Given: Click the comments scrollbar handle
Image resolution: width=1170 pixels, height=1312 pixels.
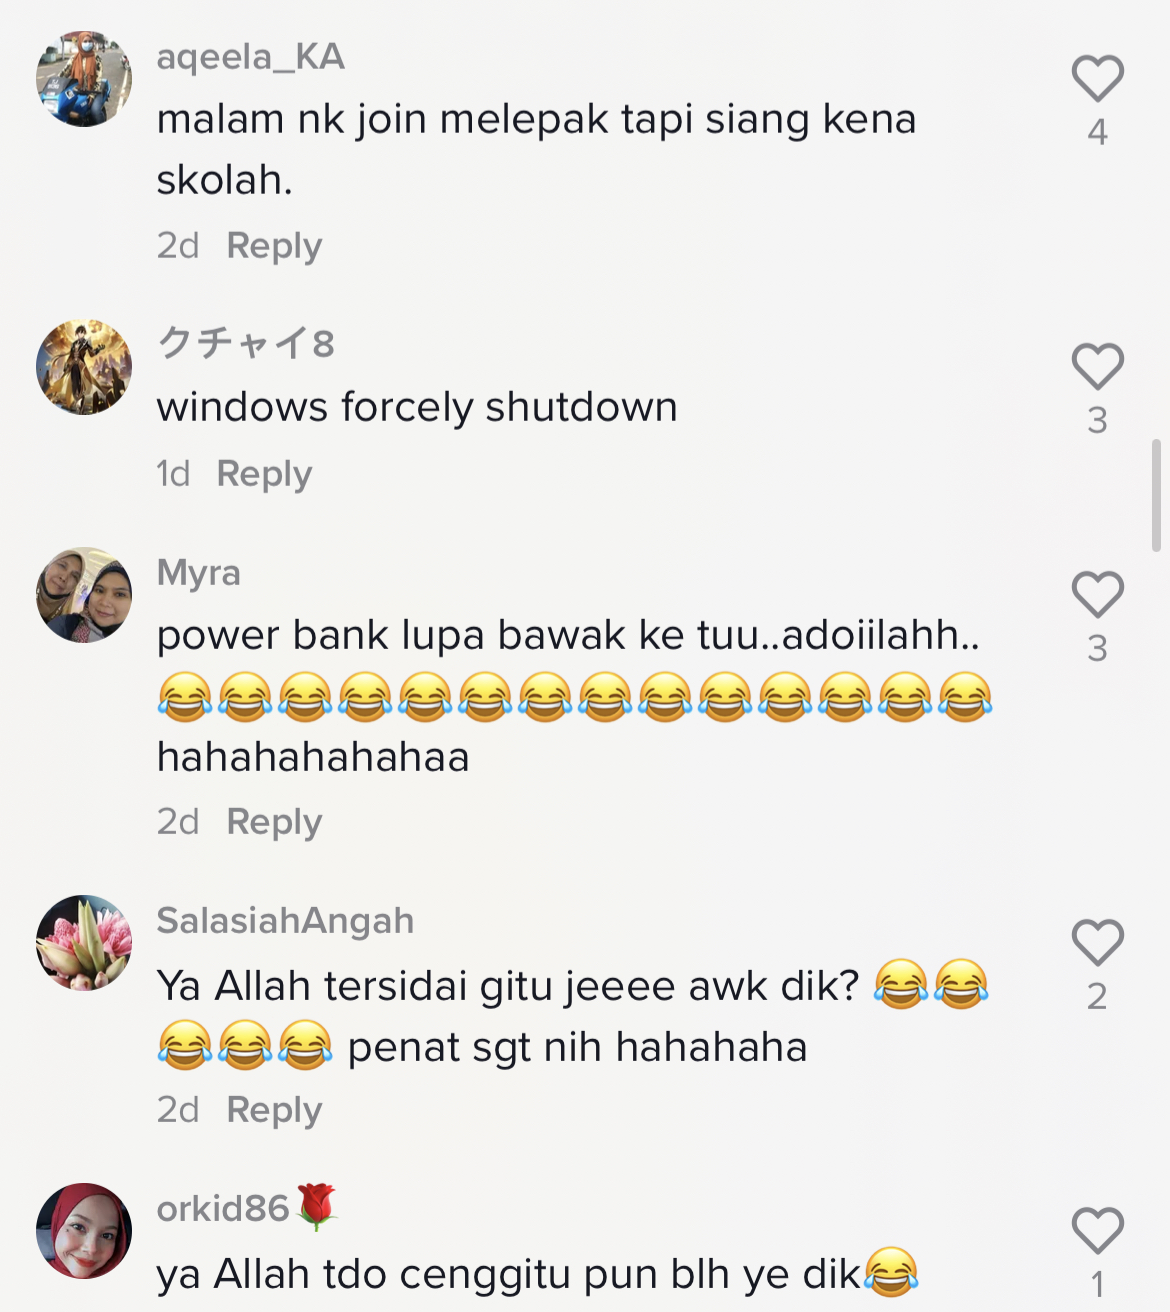Looking at the screenshot, I should [x=1156, y=495].
